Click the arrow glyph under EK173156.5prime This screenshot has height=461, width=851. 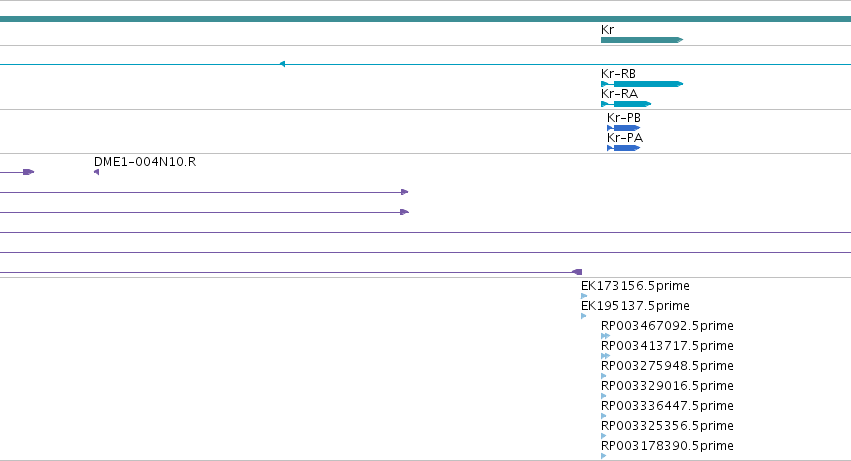tap(584, 296)
